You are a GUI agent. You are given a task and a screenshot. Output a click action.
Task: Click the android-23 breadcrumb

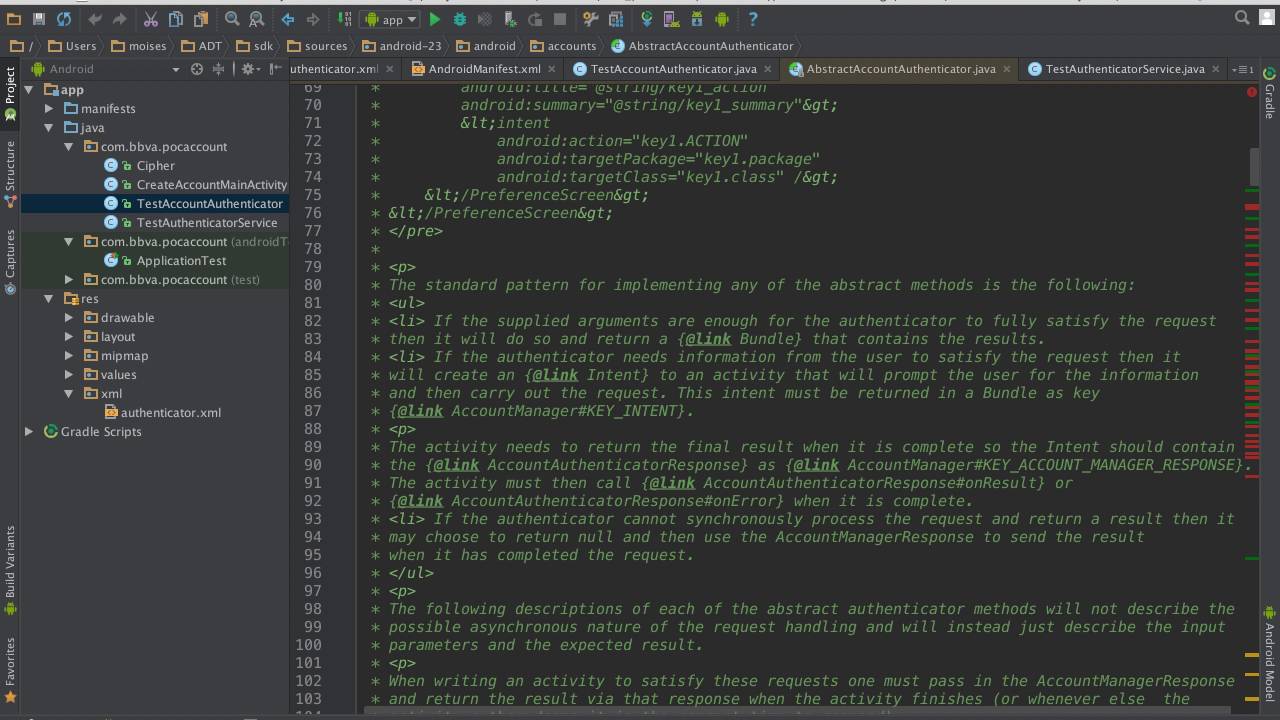tap(402, 46)
